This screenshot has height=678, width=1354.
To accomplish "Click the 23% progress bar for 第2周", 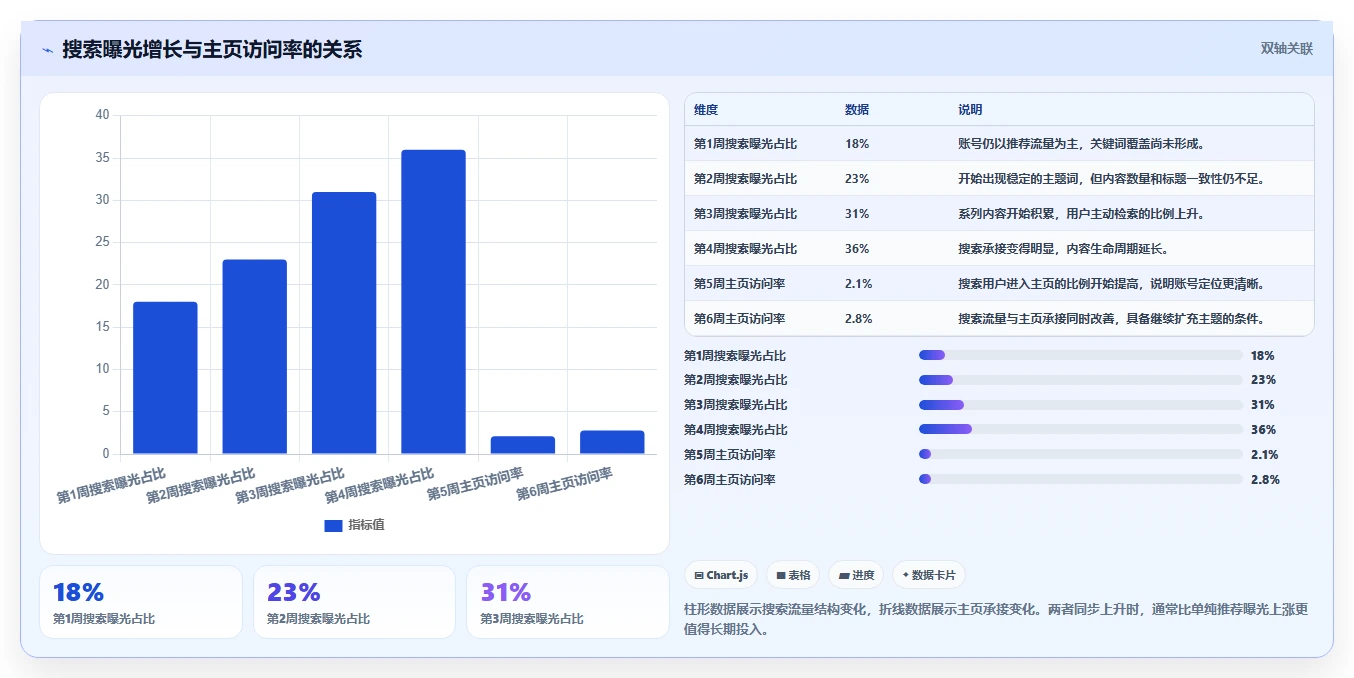I will click(1080, 380).
